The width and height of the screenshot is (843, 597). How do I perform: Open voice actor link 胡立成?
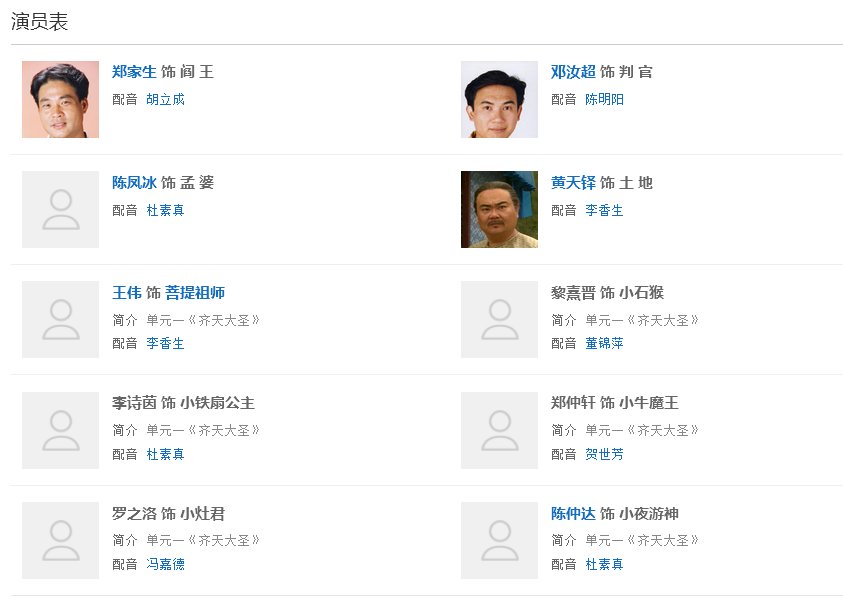[165, 100]
